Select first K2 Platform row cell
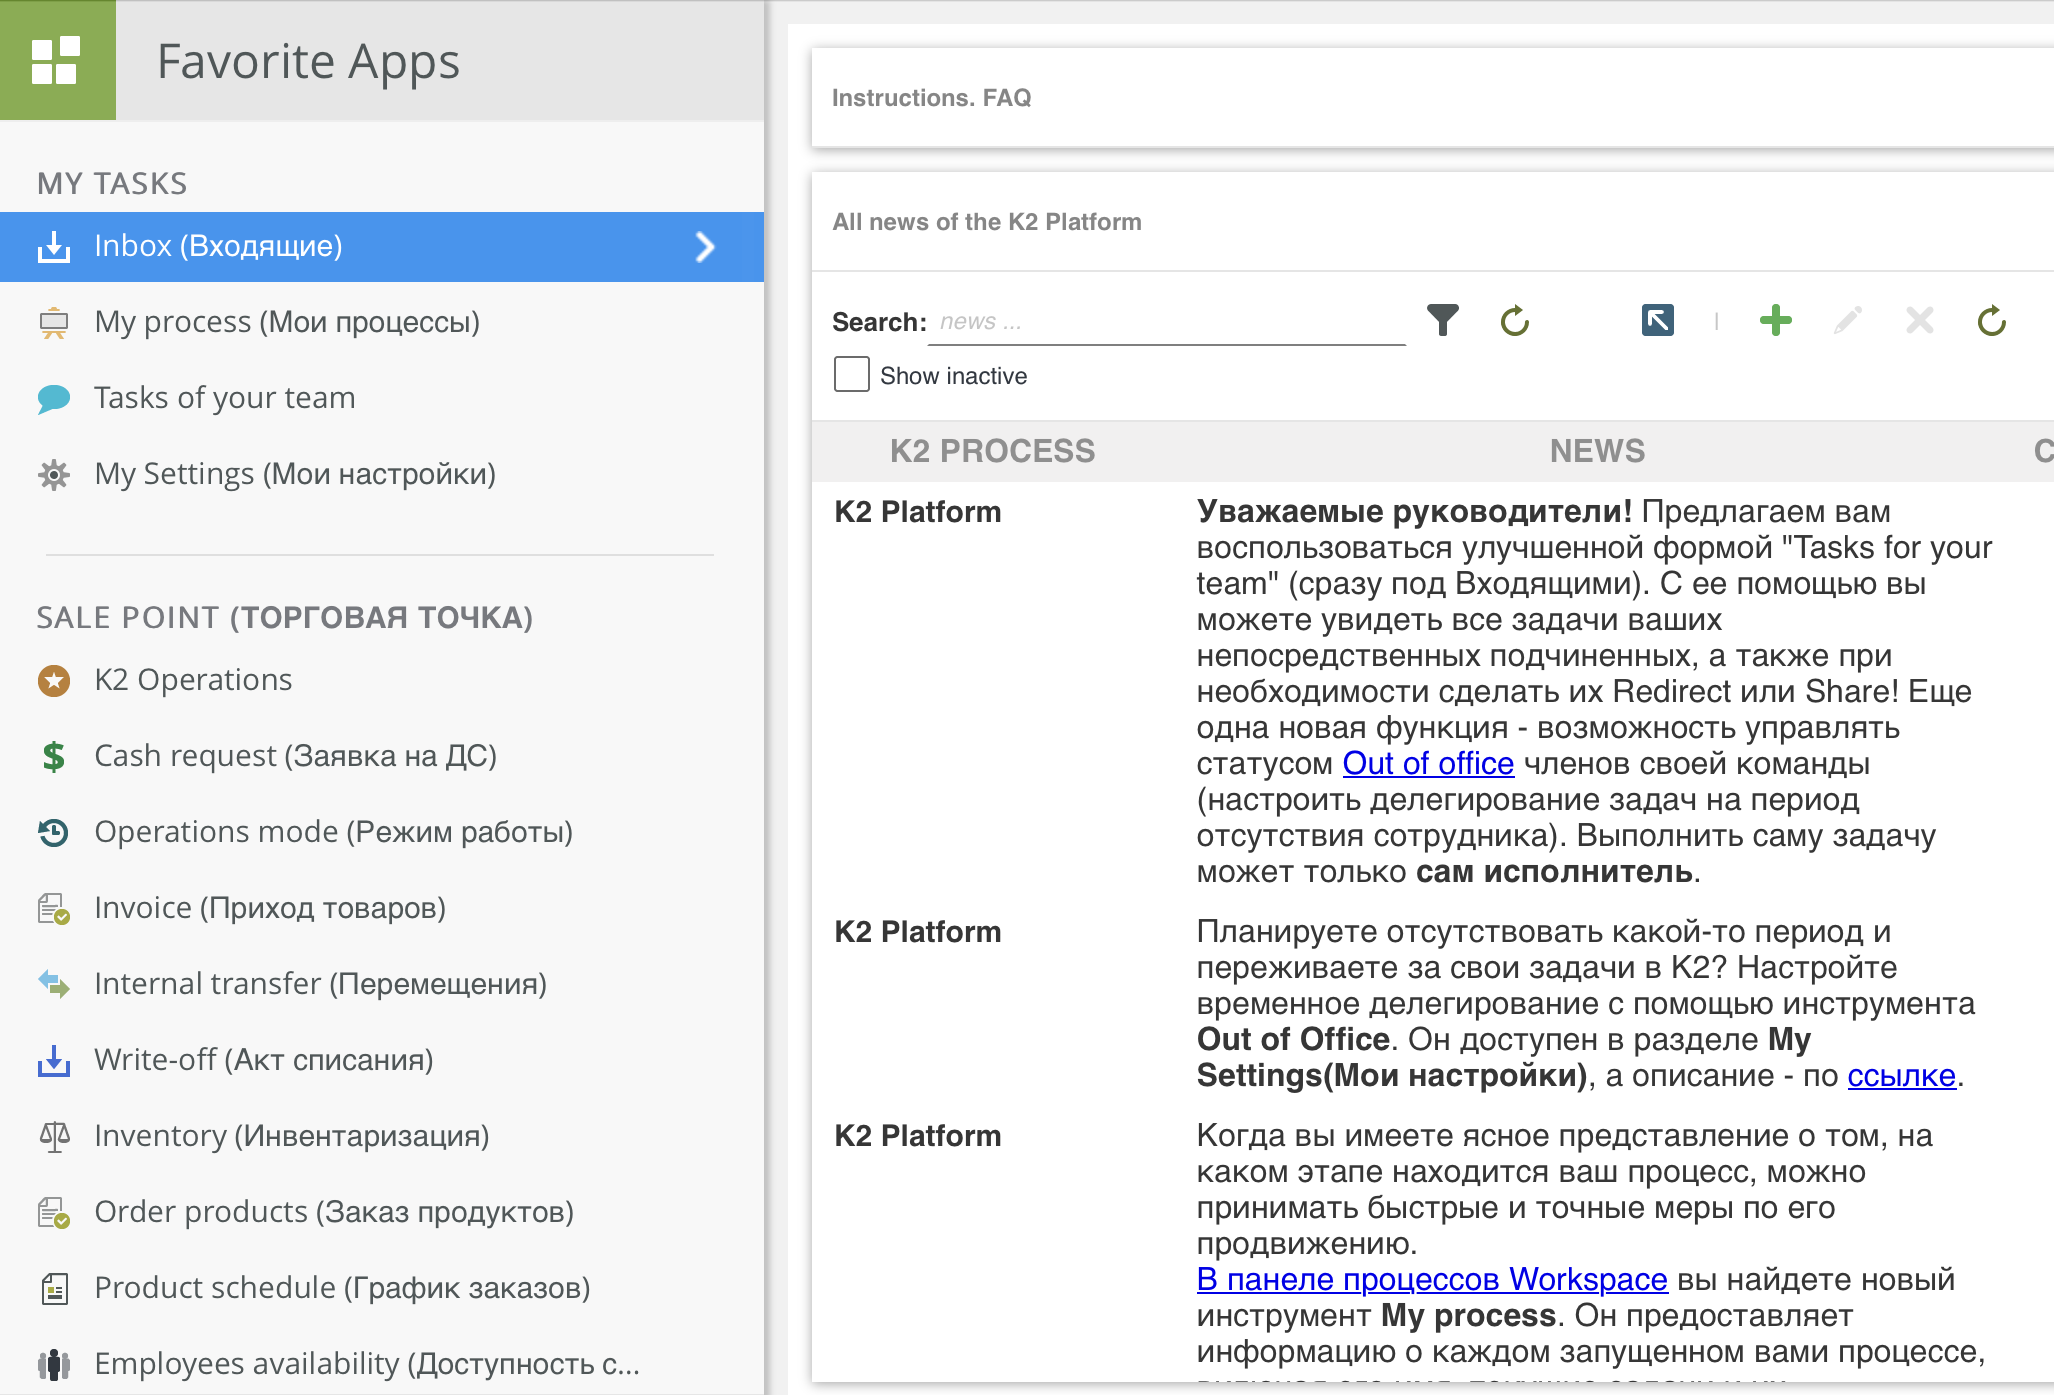The width and height of the screenshot is (2054, 1395). [x=918, y=512]
